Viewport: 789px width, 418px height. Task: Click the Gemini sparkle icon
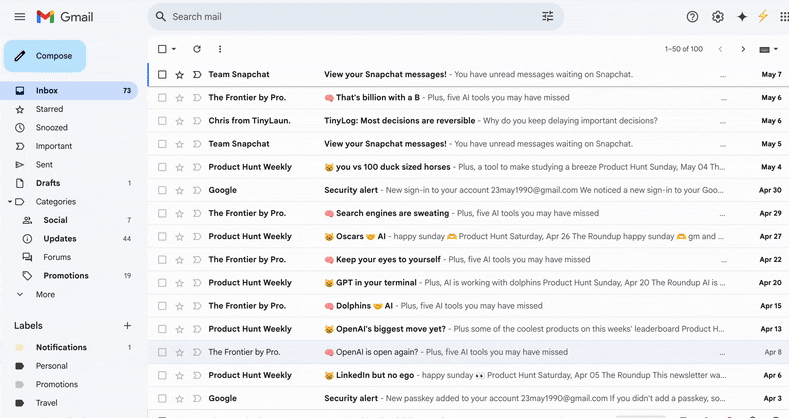742,17
